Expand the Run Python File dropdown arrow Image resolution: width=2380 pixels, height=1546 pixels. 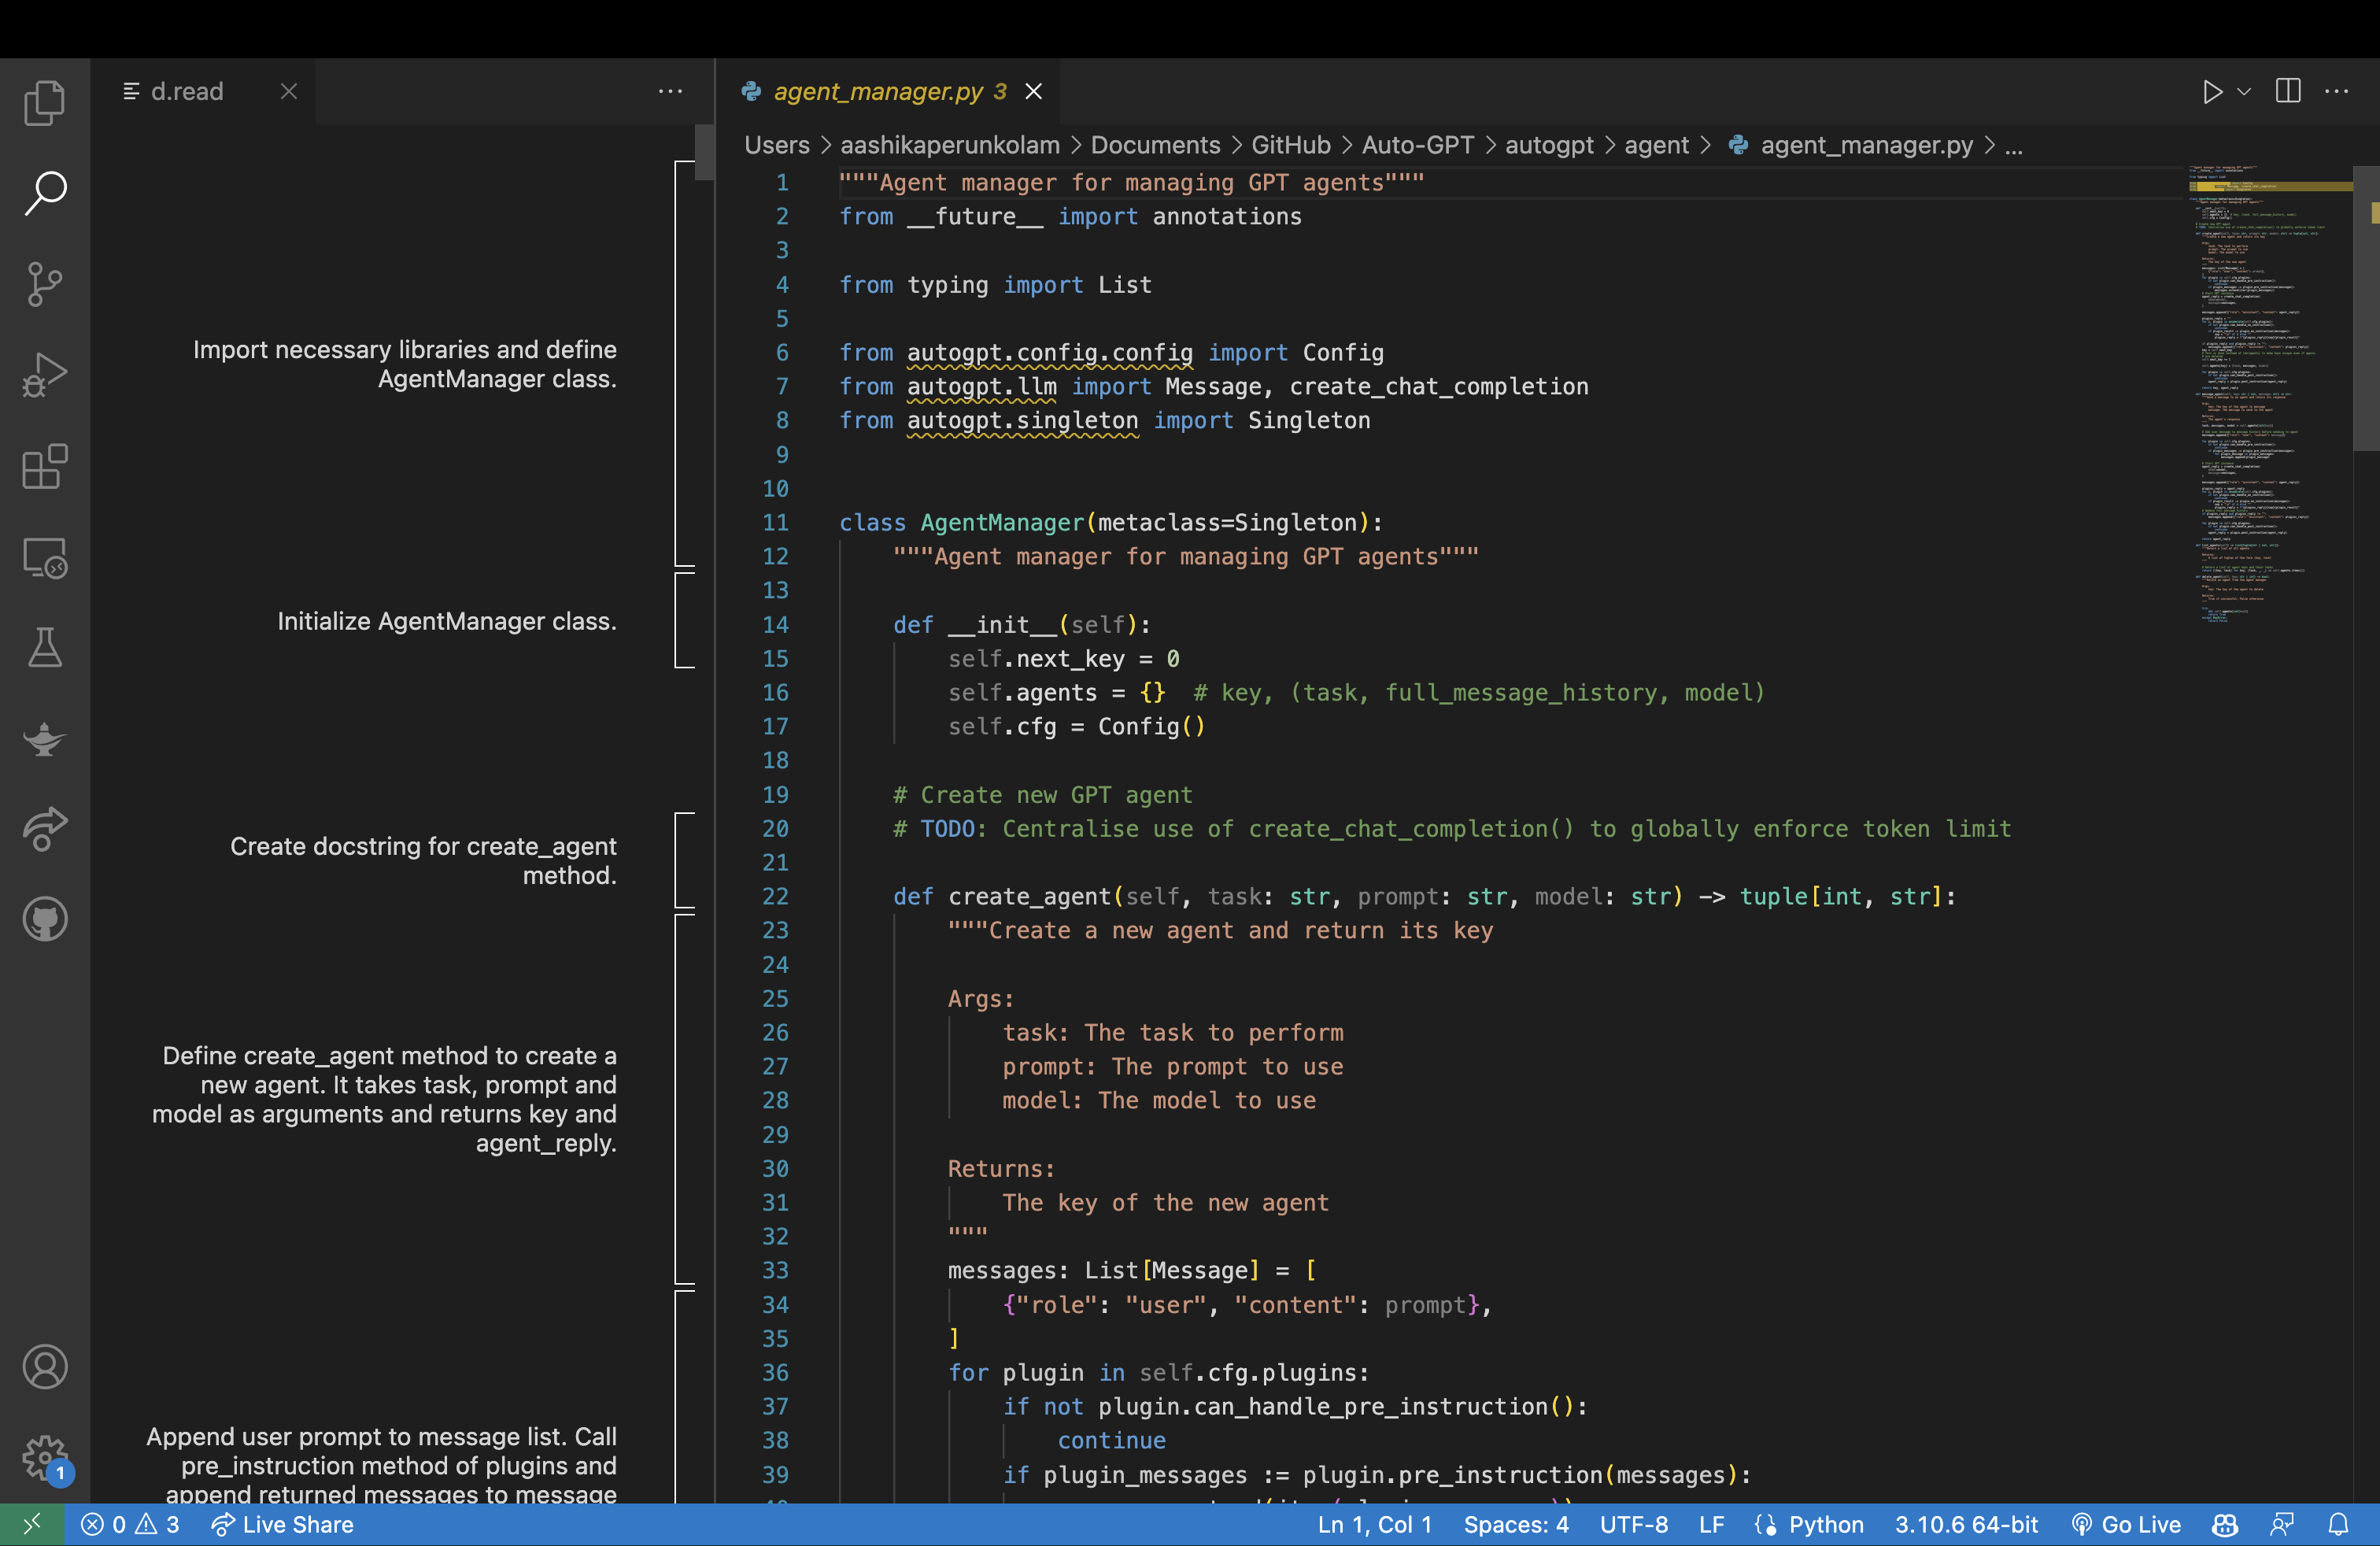[x=2244, y=92]
